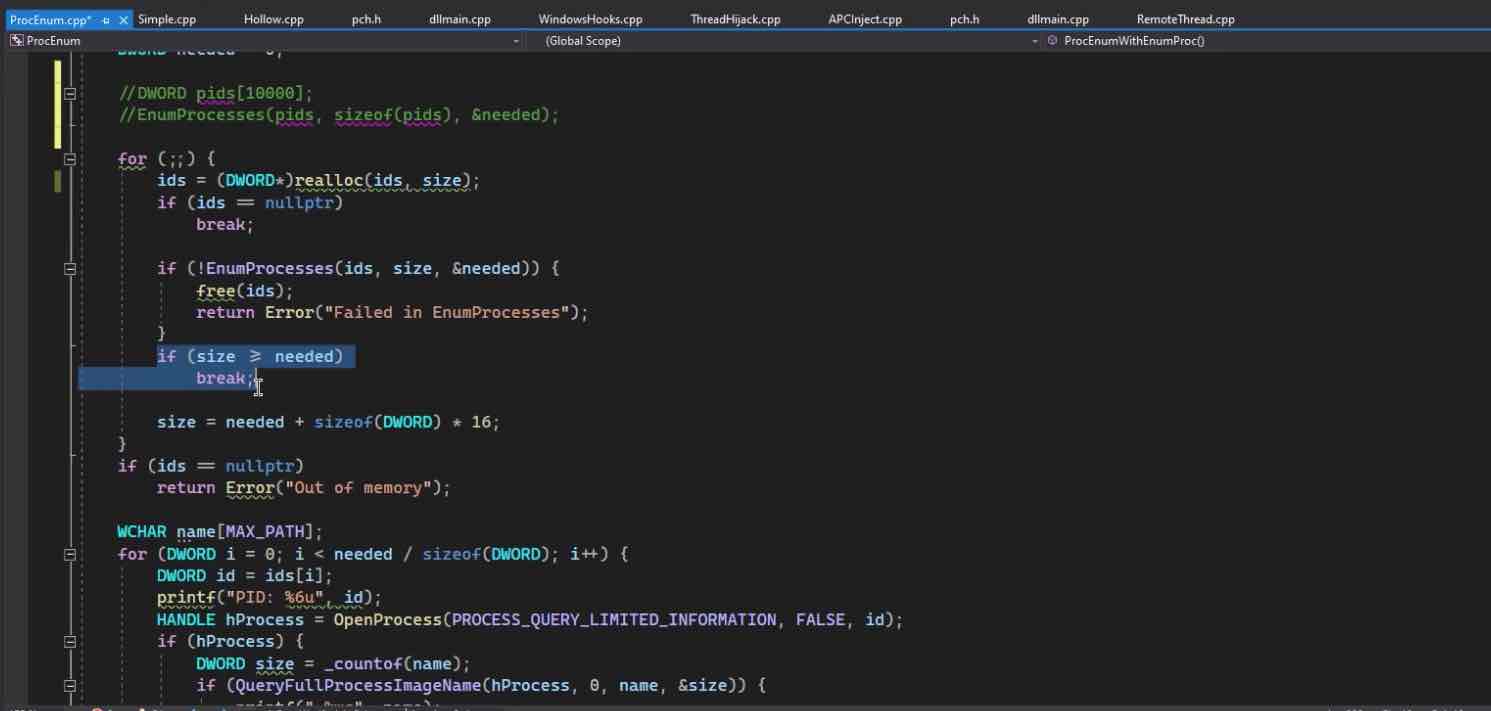Viewport: 1491px width, 711px height.
Task: Switch to the APCInject.cpp tab
Action: pos(865,19)
